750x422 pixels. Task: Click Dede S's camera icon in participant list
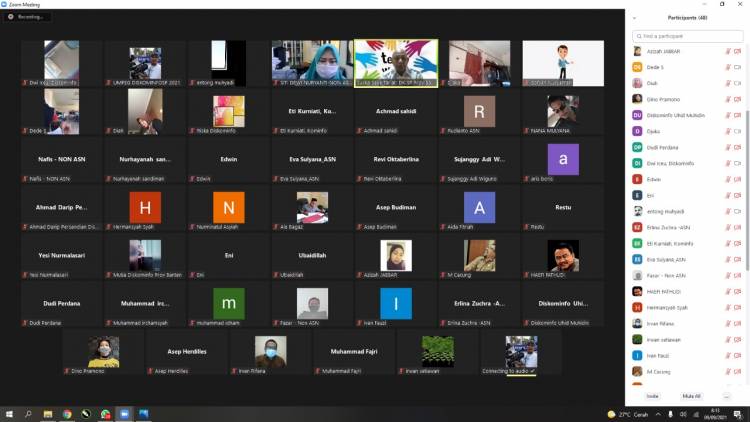click(x=736, y=67)
